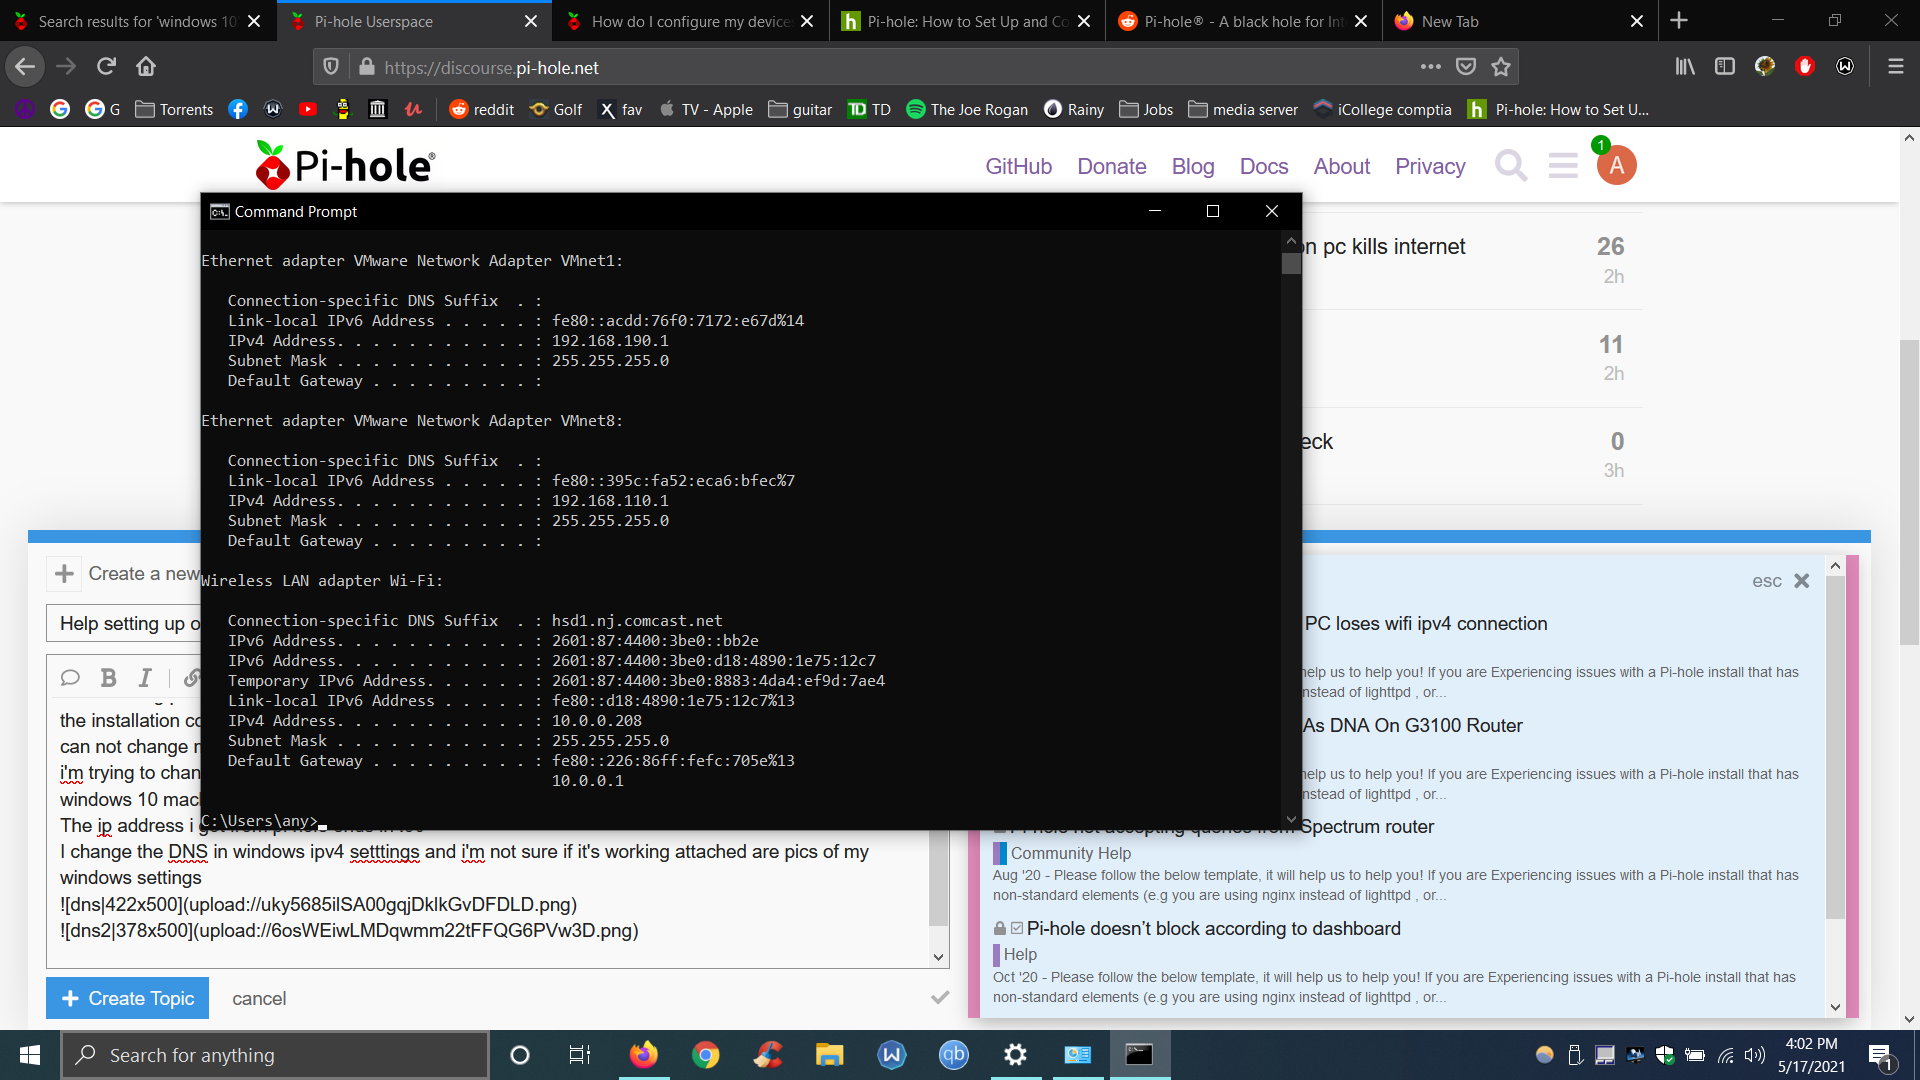Image resolution: width=1920 pixels, height=1080 pixels.
Task: Open the Torrents bookmark folder
Action: coord(174,109)
